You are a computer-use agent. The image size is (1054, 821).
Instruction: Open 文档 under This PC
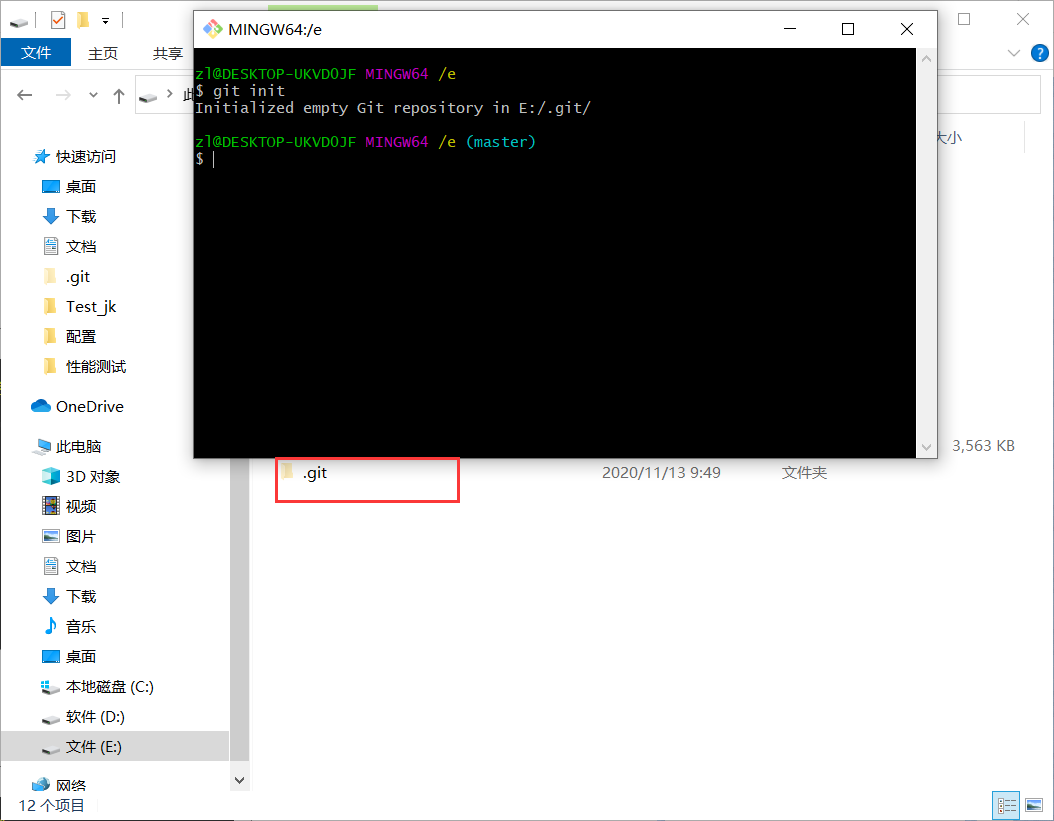pyautogui.click(x=81, y=567)
